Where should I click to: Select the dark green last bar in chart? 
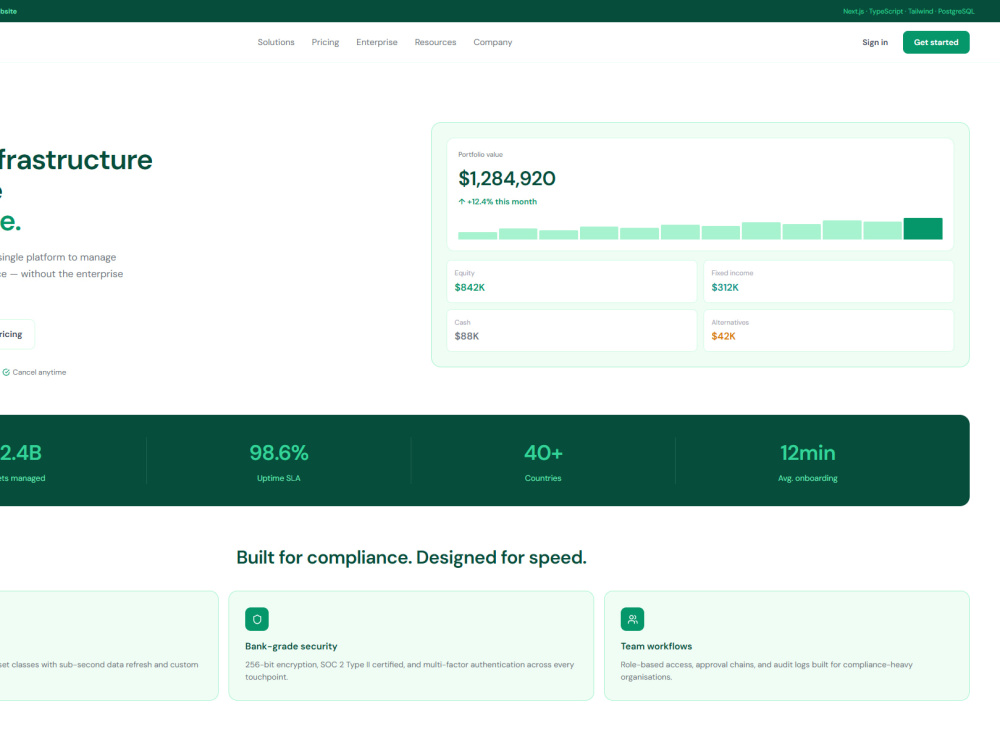point(922,228)
